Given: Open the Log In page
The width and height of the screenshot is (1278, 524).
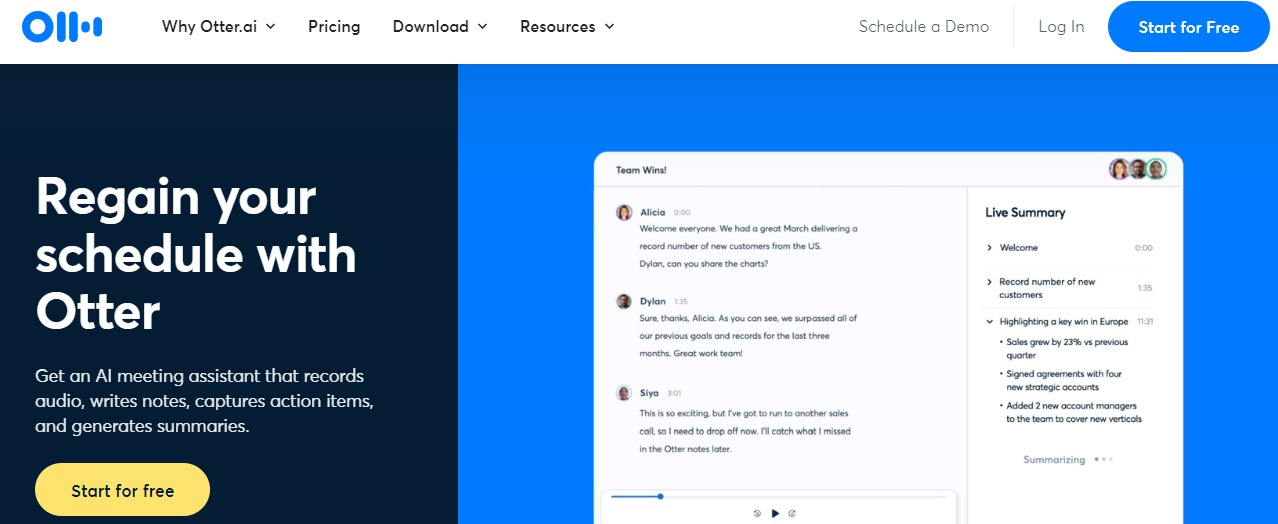Looking at the screenshot, I should click(1061, 27).
